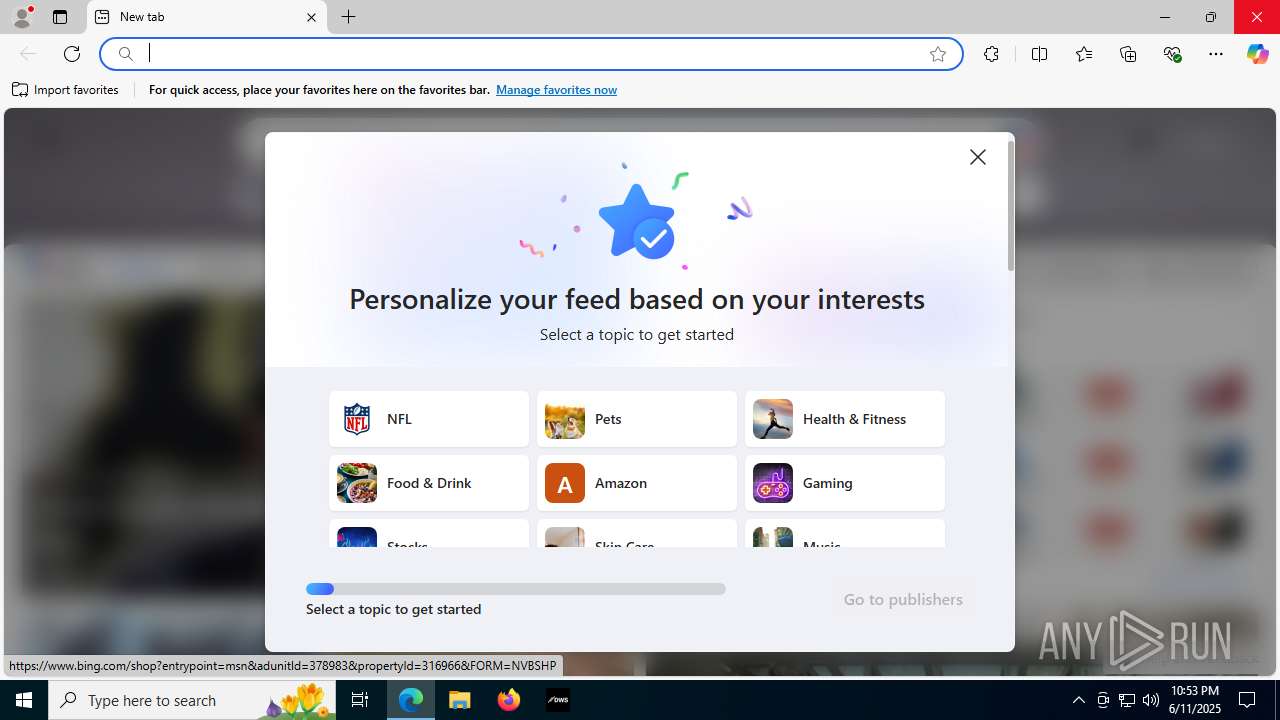Open the tab actions menu icon
This screenshot has width=1280, height=720.
60,17
